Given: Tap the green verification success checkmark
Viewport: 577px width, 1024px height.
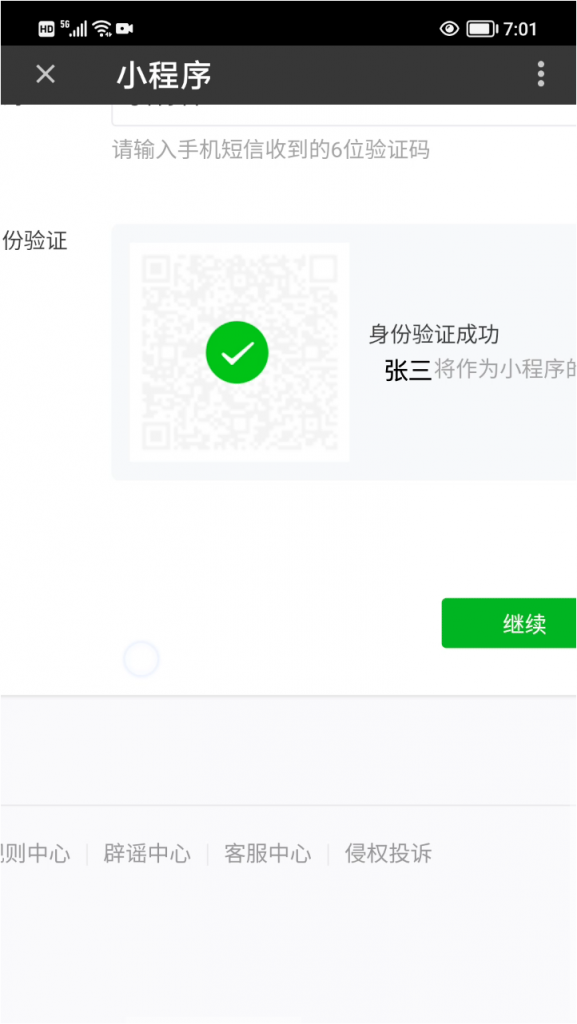Looking at the screenshot, I should (237, 353).
